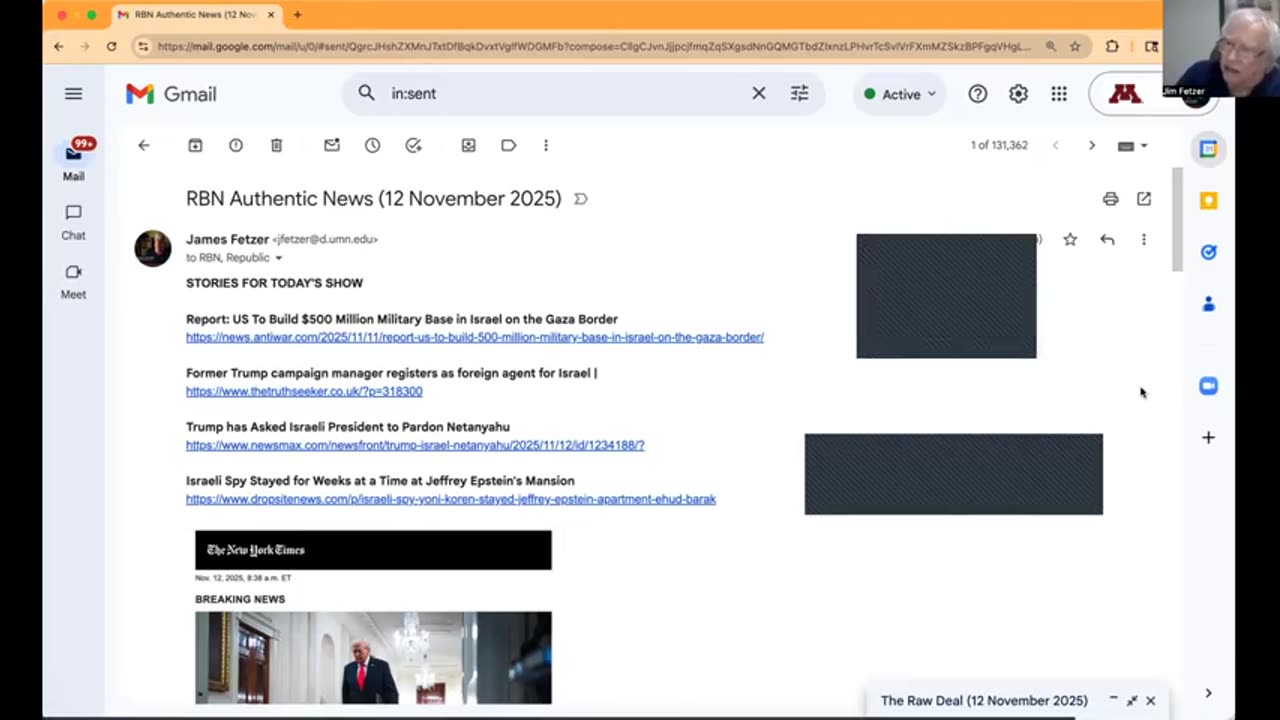Open the newsmax.com Netanyahu pardon link
This screenshot has height=720, width=1280.
coord(415,445)
